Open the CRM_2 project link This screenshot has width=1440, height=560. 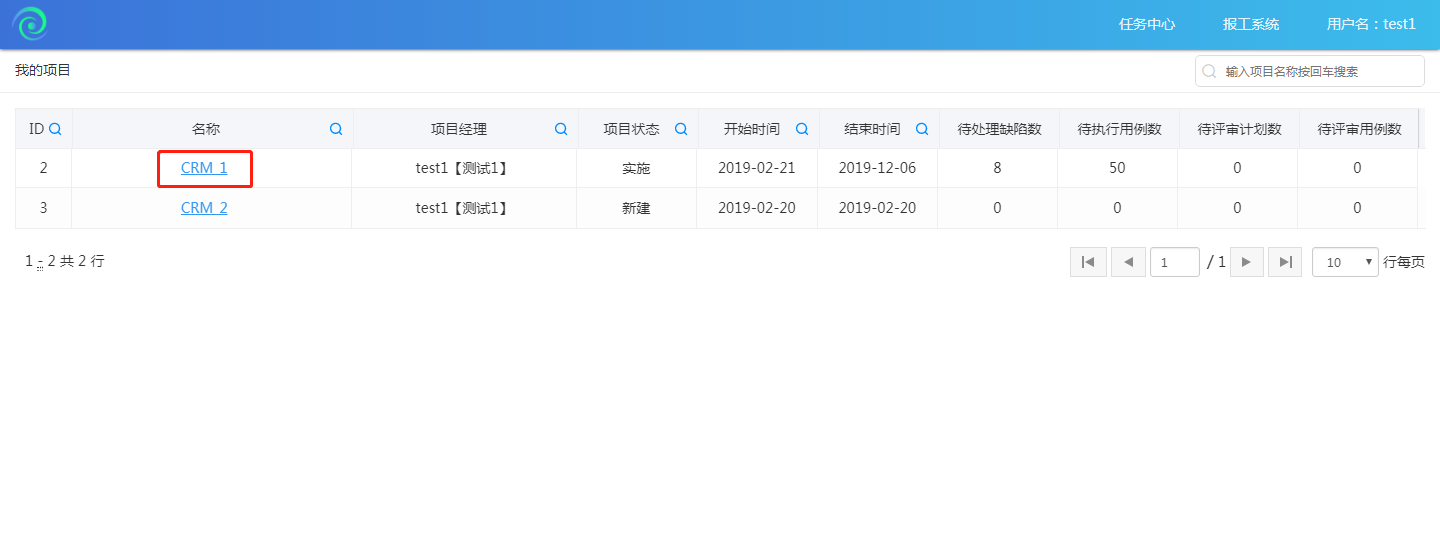coord(204,208)
